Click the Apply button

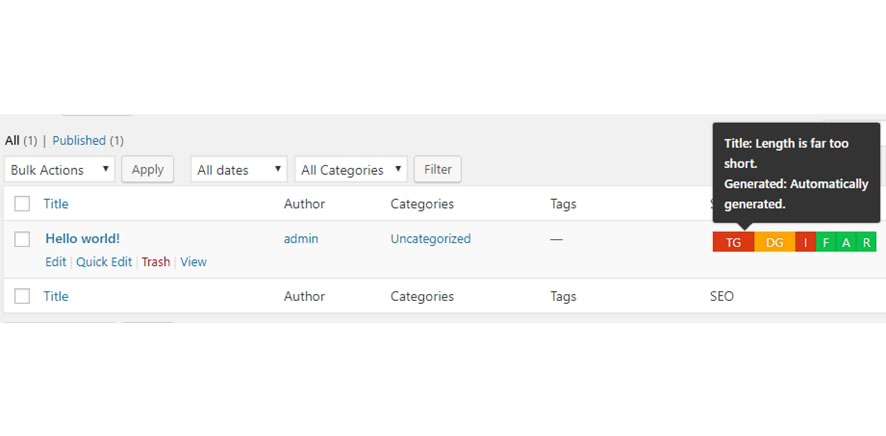(147, 169)
